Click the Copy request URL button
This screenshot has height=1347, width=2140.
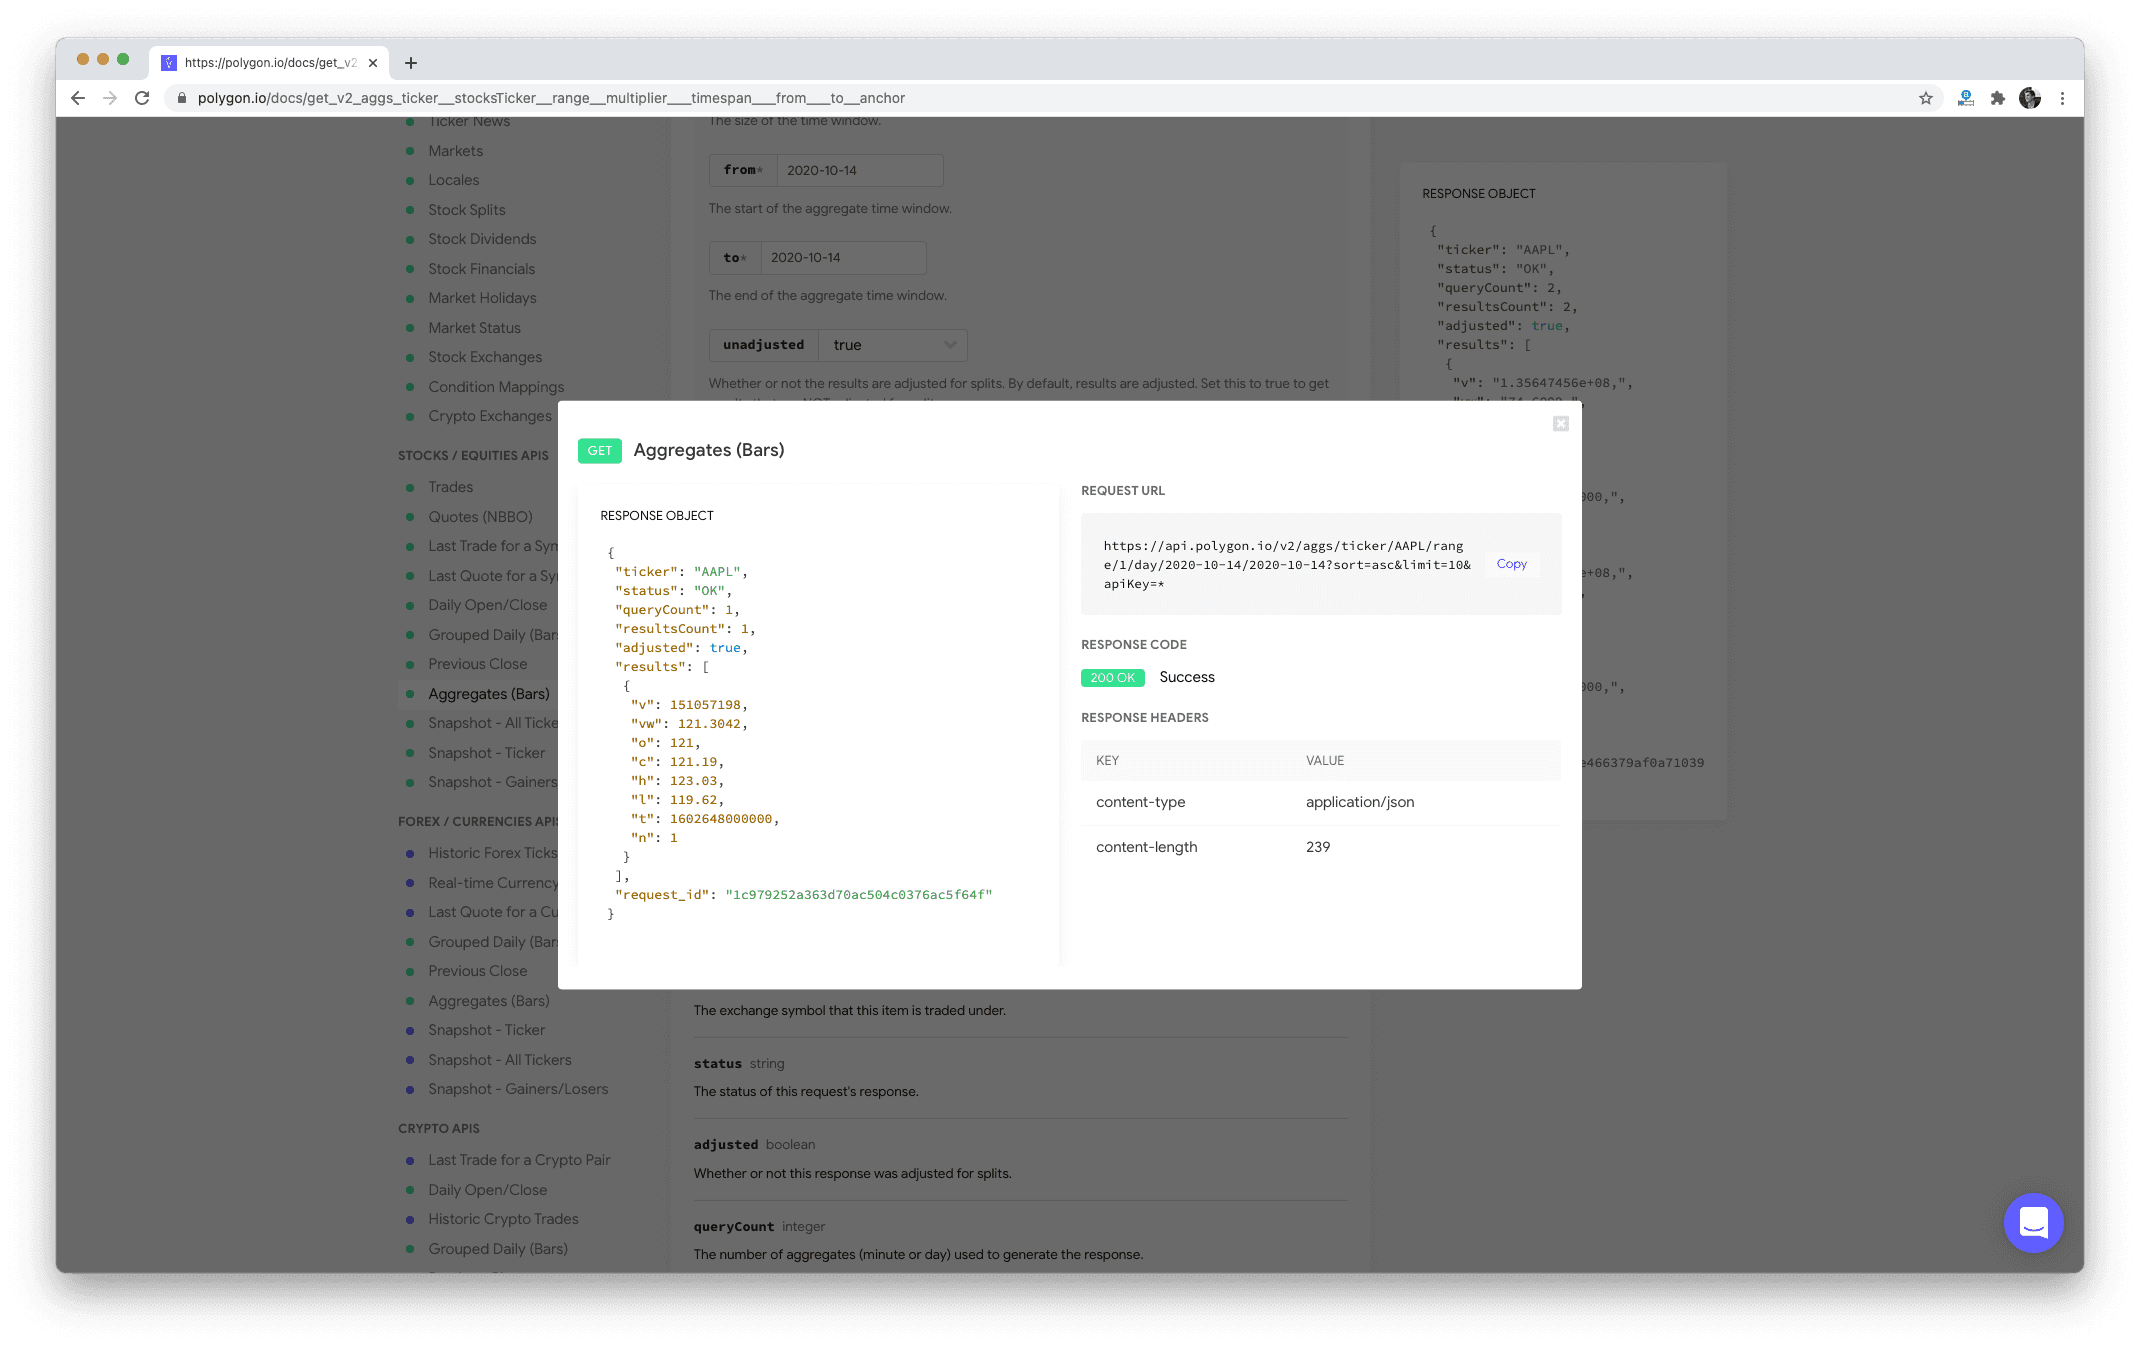point(1511,564)
